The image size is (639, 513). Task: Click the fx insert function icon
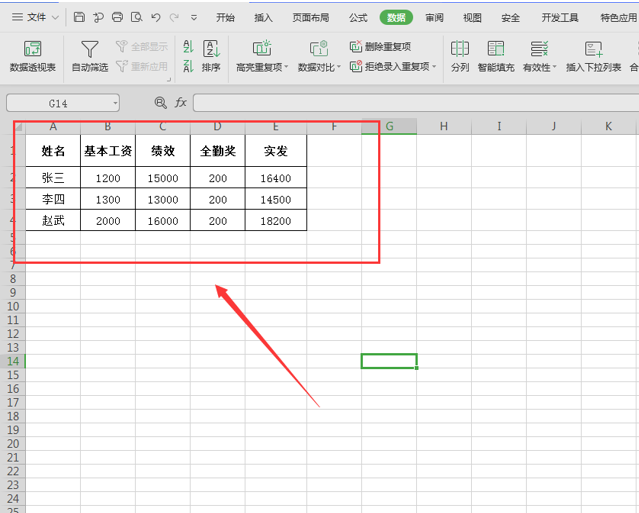[x=181, y=102]
